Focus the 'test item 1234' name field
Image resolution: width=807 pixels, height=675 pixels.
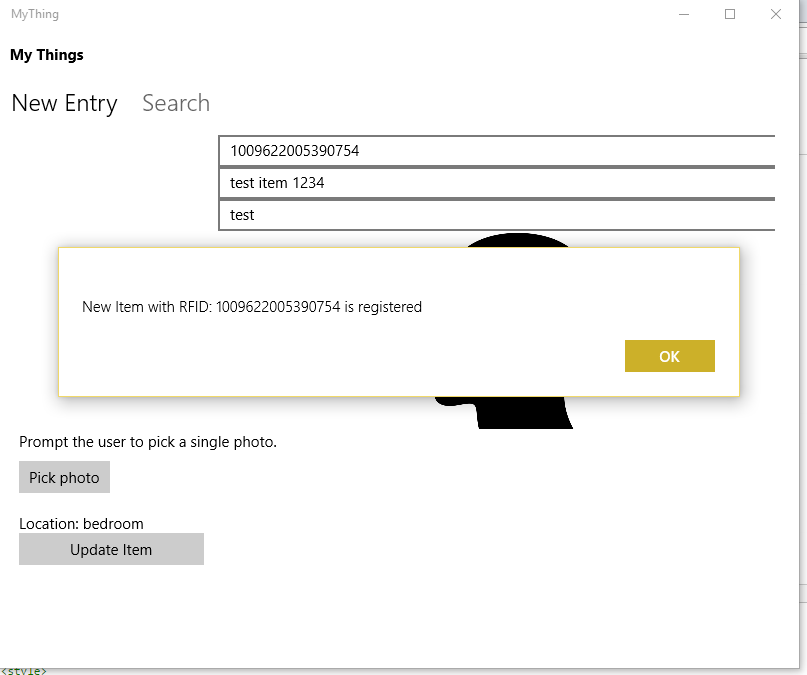click(496, 183)
